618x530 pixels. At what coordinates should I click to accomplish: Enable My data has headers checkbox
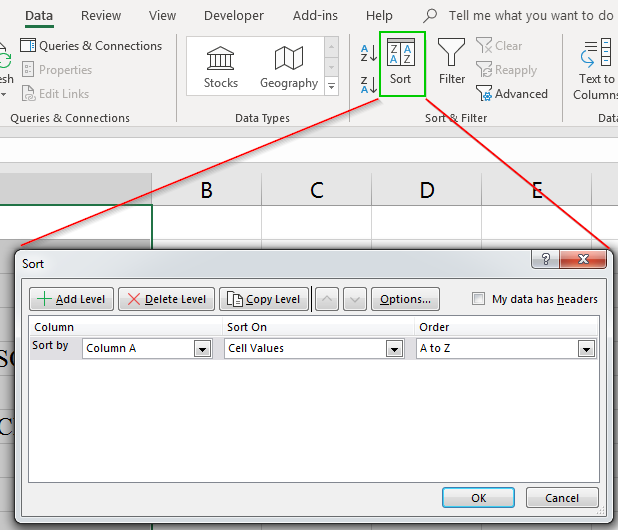[478, 299]
